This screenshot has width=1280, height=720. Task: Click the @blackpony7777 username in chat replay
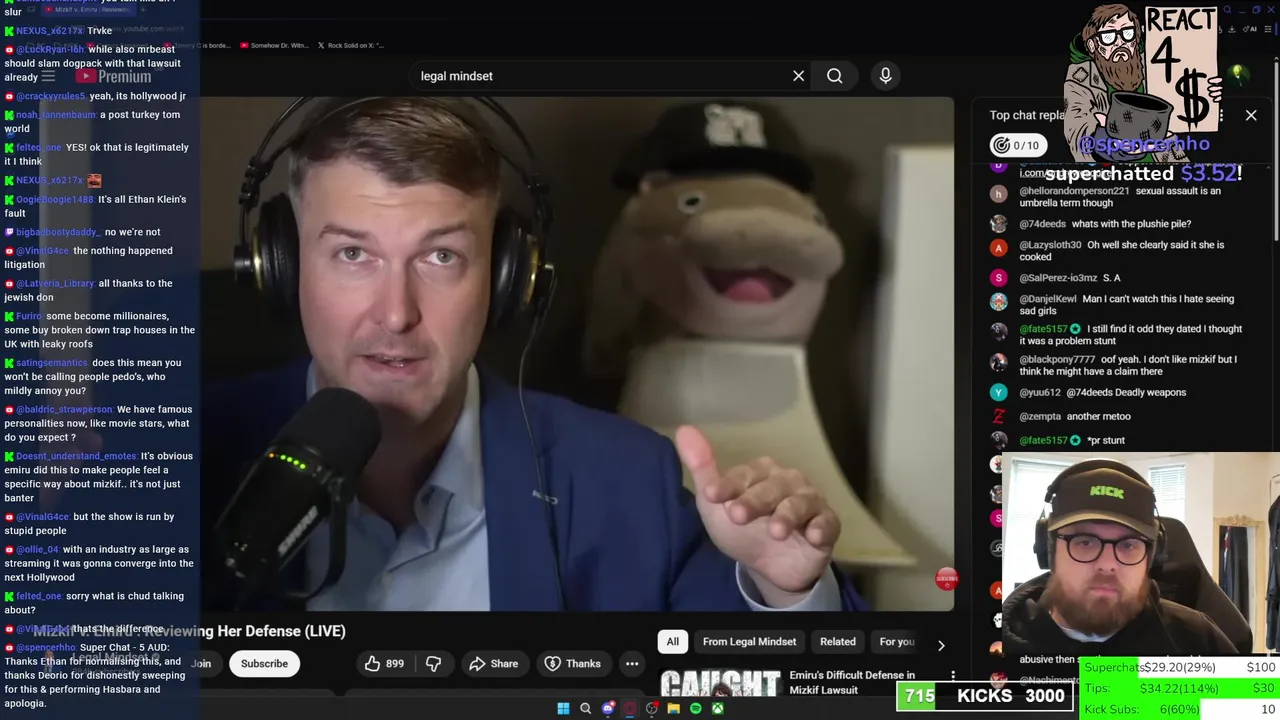1057,359
